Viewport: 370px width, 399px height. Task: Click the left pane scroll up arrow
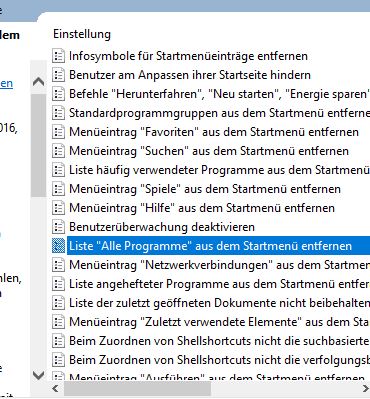[x=39, y=82]
